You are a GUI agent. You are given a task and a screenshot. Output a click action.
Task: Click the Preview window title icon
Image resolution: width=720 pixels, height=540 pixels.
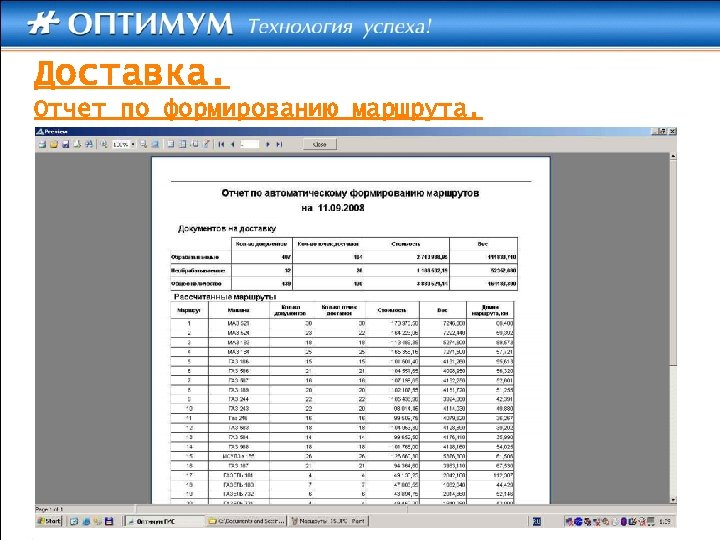[40, 131]
